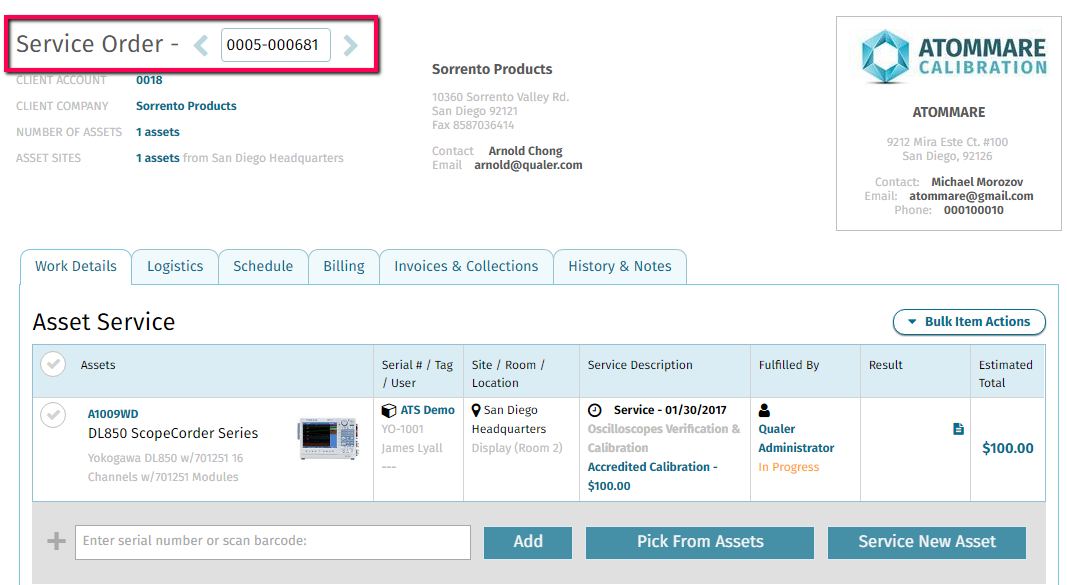The image size is (1067, 585).
Task: Open the document icon in Result column
Action: [x=958, y=429]
